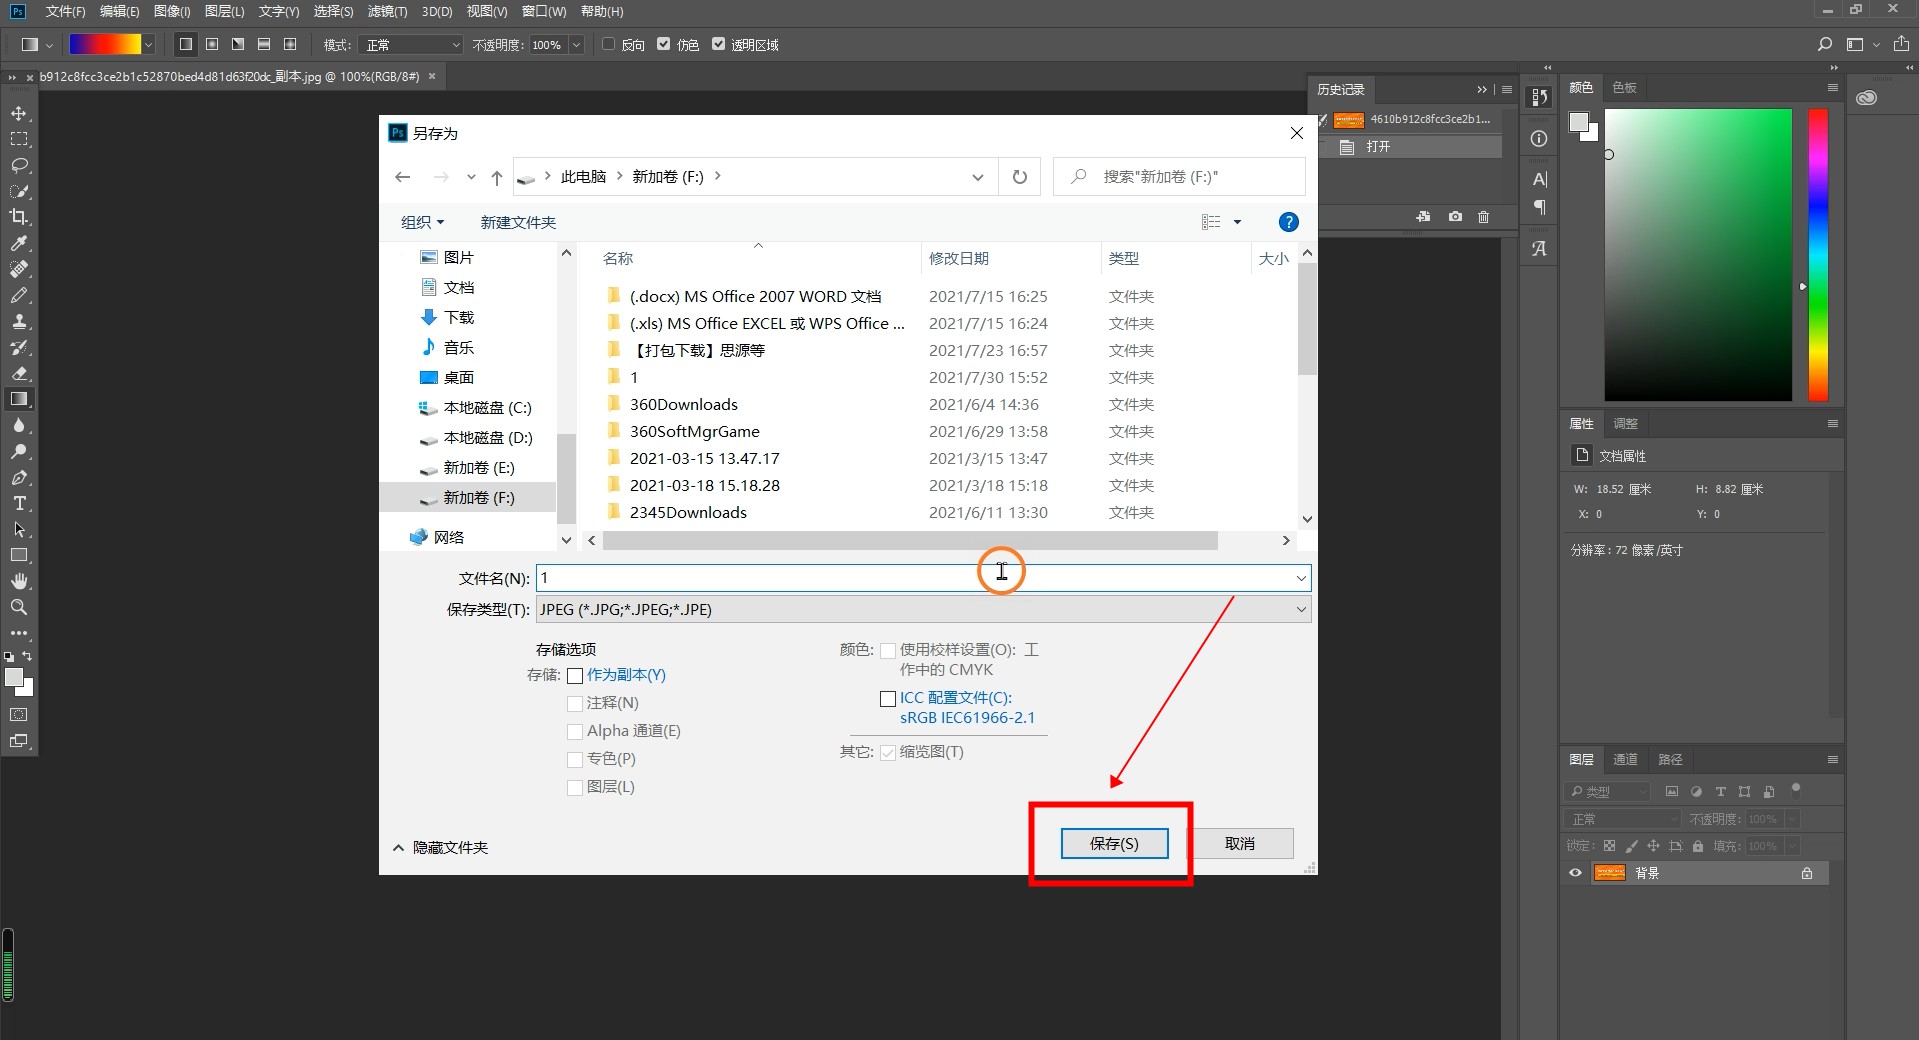Viewport: 1919px width, 1040px height.
Task: Click the 新建文件夹 button
Action: coord(518,222)
